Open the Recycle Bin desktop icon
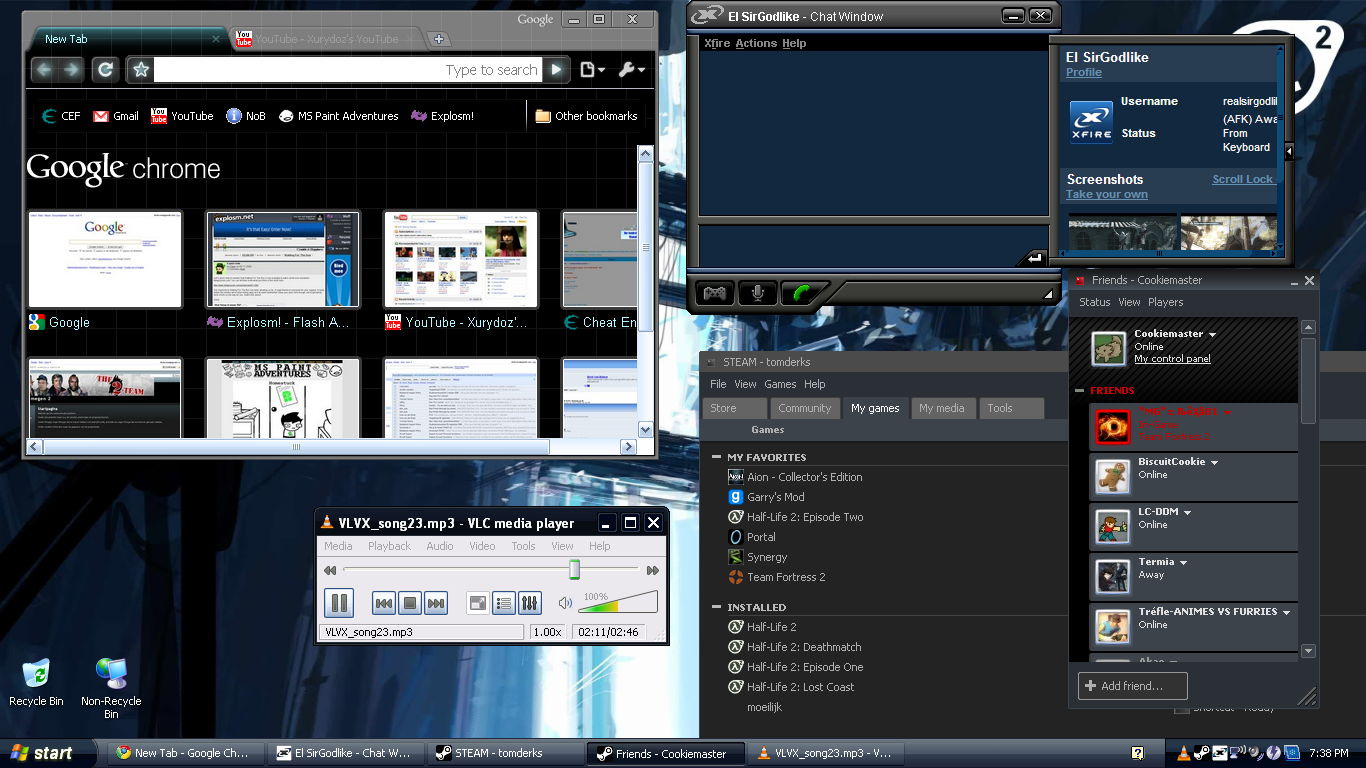Viewport: 1366px width, 768px height. [36, 675]
